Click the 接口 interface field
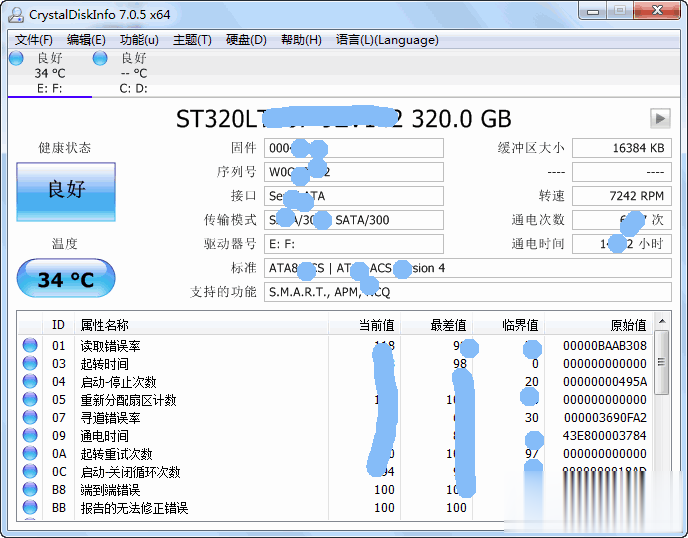 354,196
